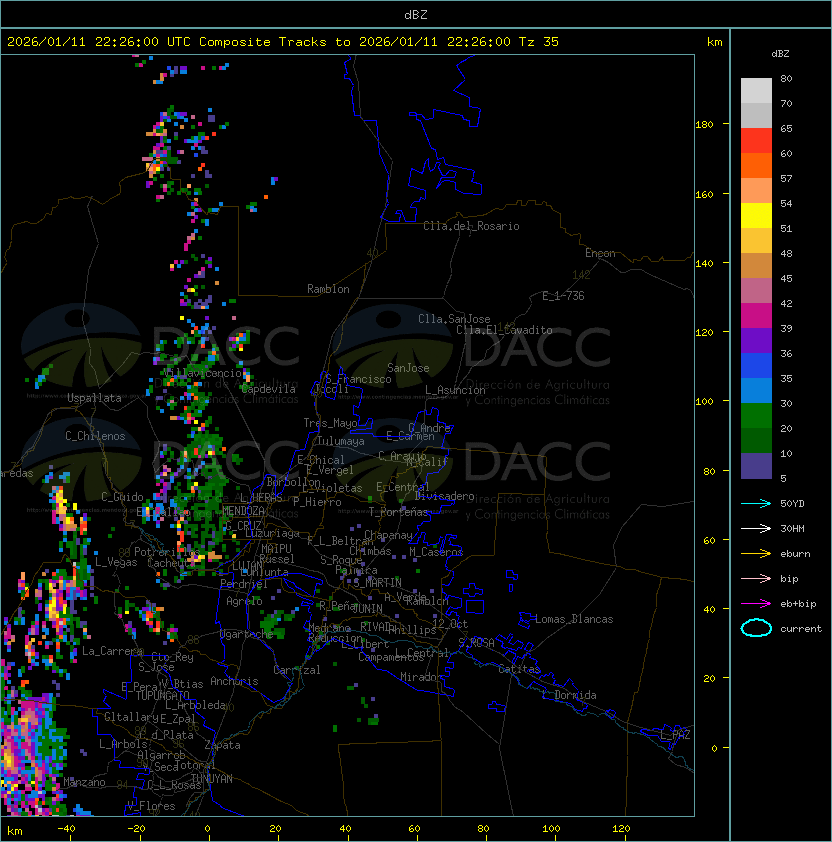Screen dimensions: 832x842
Task: Pick the bright green 20-30 dBZ swatch
Action: coord(756,416)
